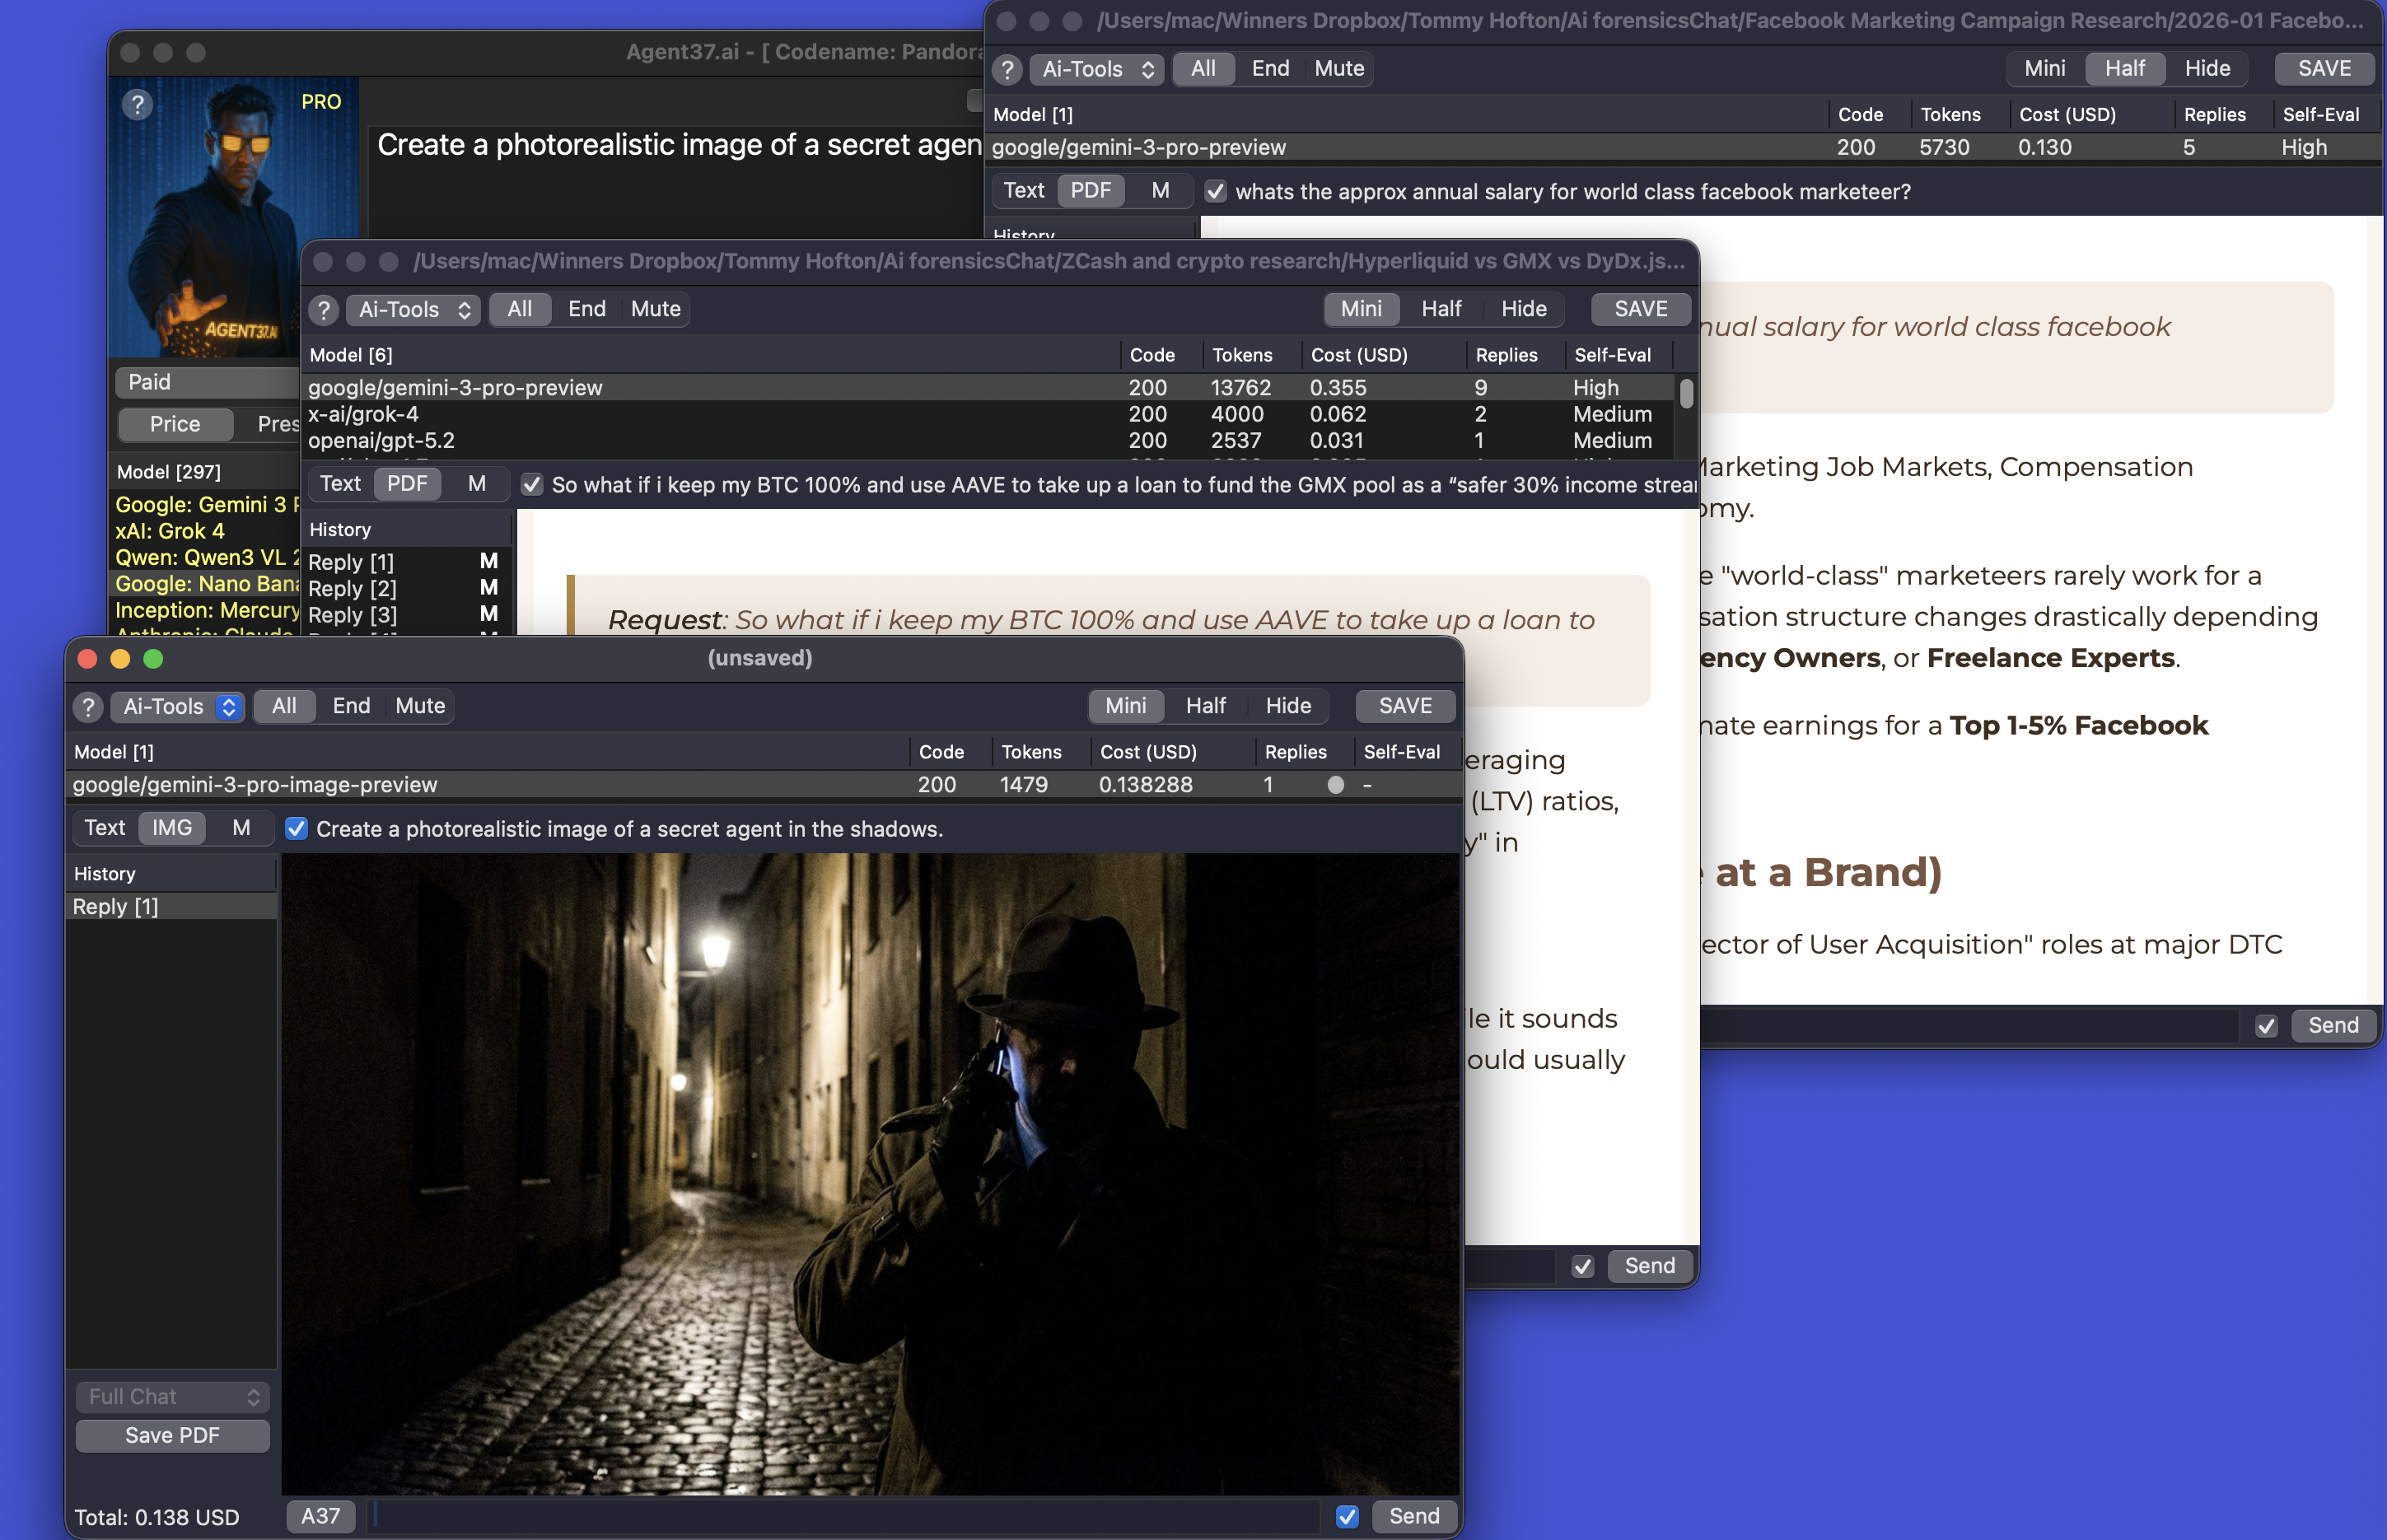Click the help question mark in unsaved window
Viewport: 2387px width, 1540px height.
coord(88,707)
